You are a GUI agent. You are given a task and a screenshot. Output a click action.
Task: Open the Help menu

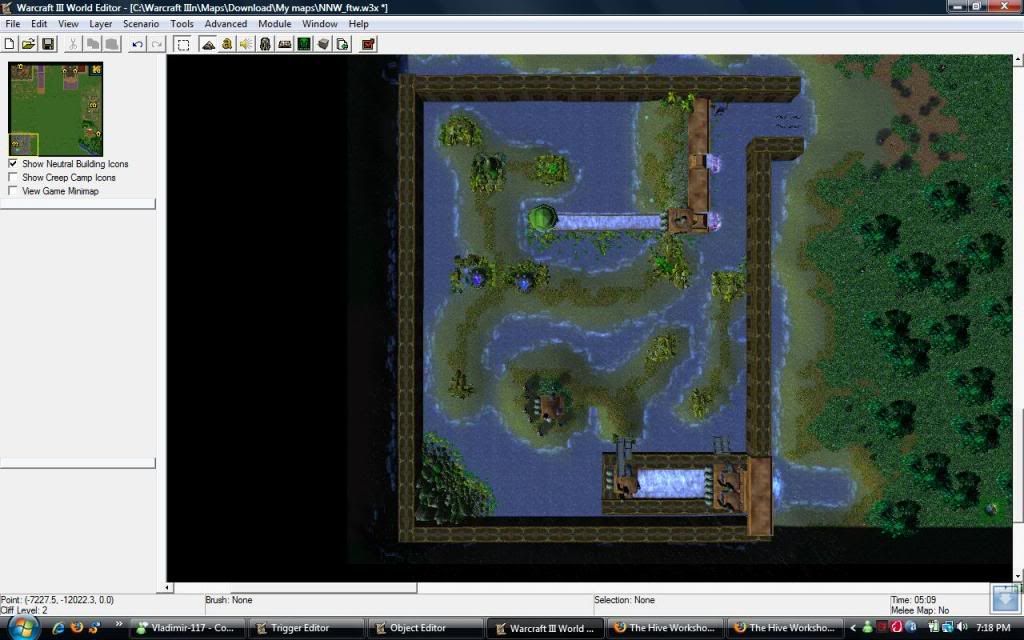click(359, 24)
